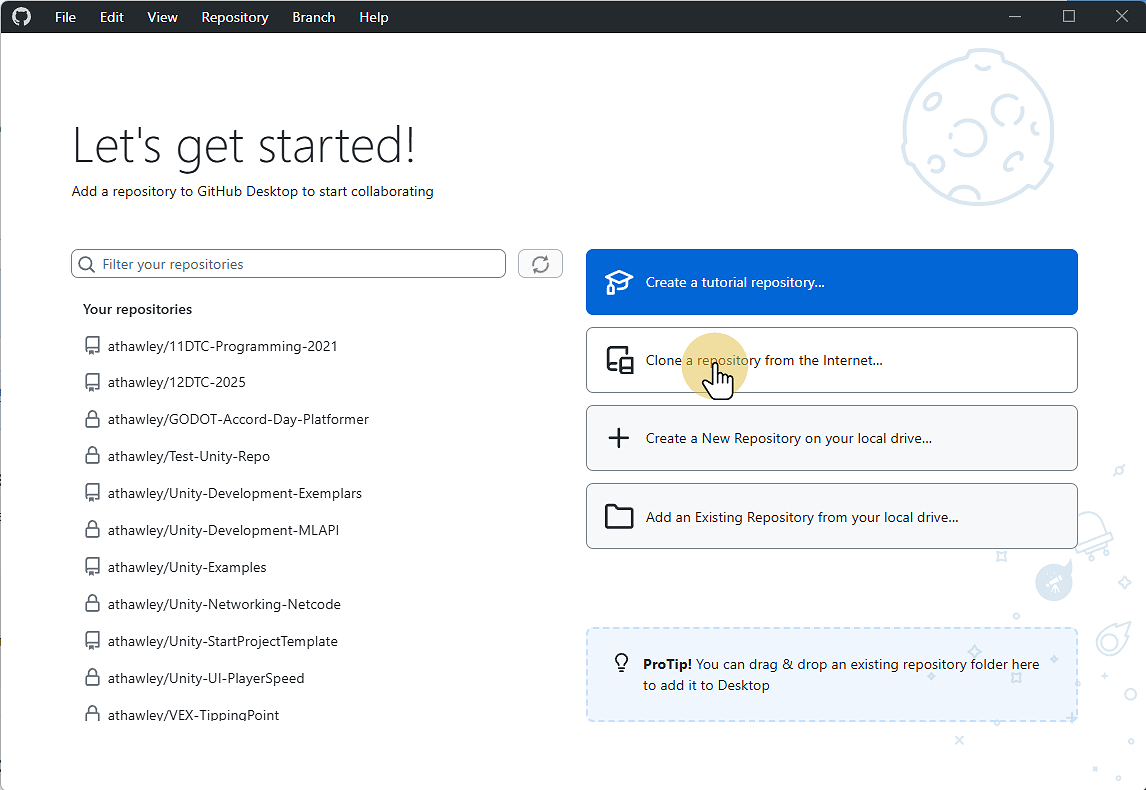Click repo icon beside 12DTC-2025
This screenshot has width=1146, height=790.
(x=92, y=382)
